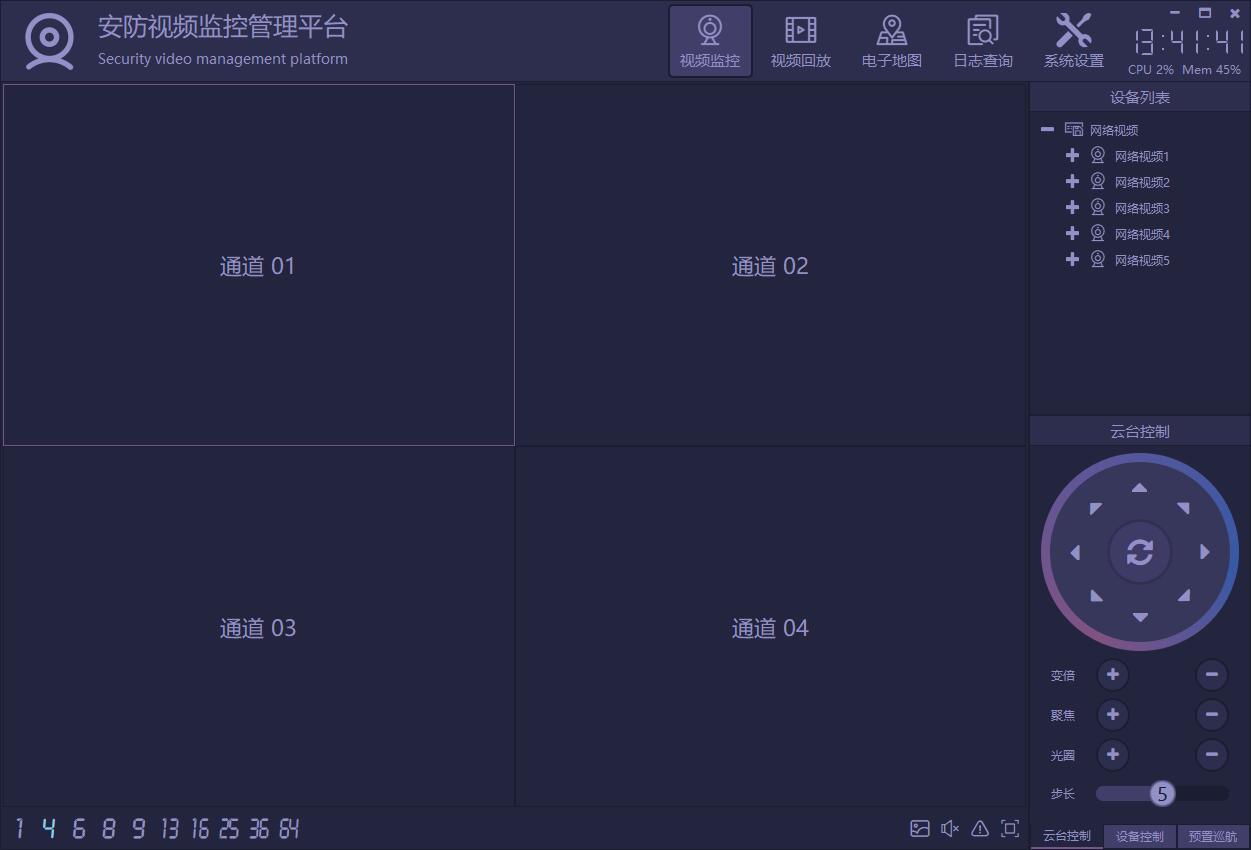Mute audio using the speaker icon
The image size is (1251, 850).
950,828
